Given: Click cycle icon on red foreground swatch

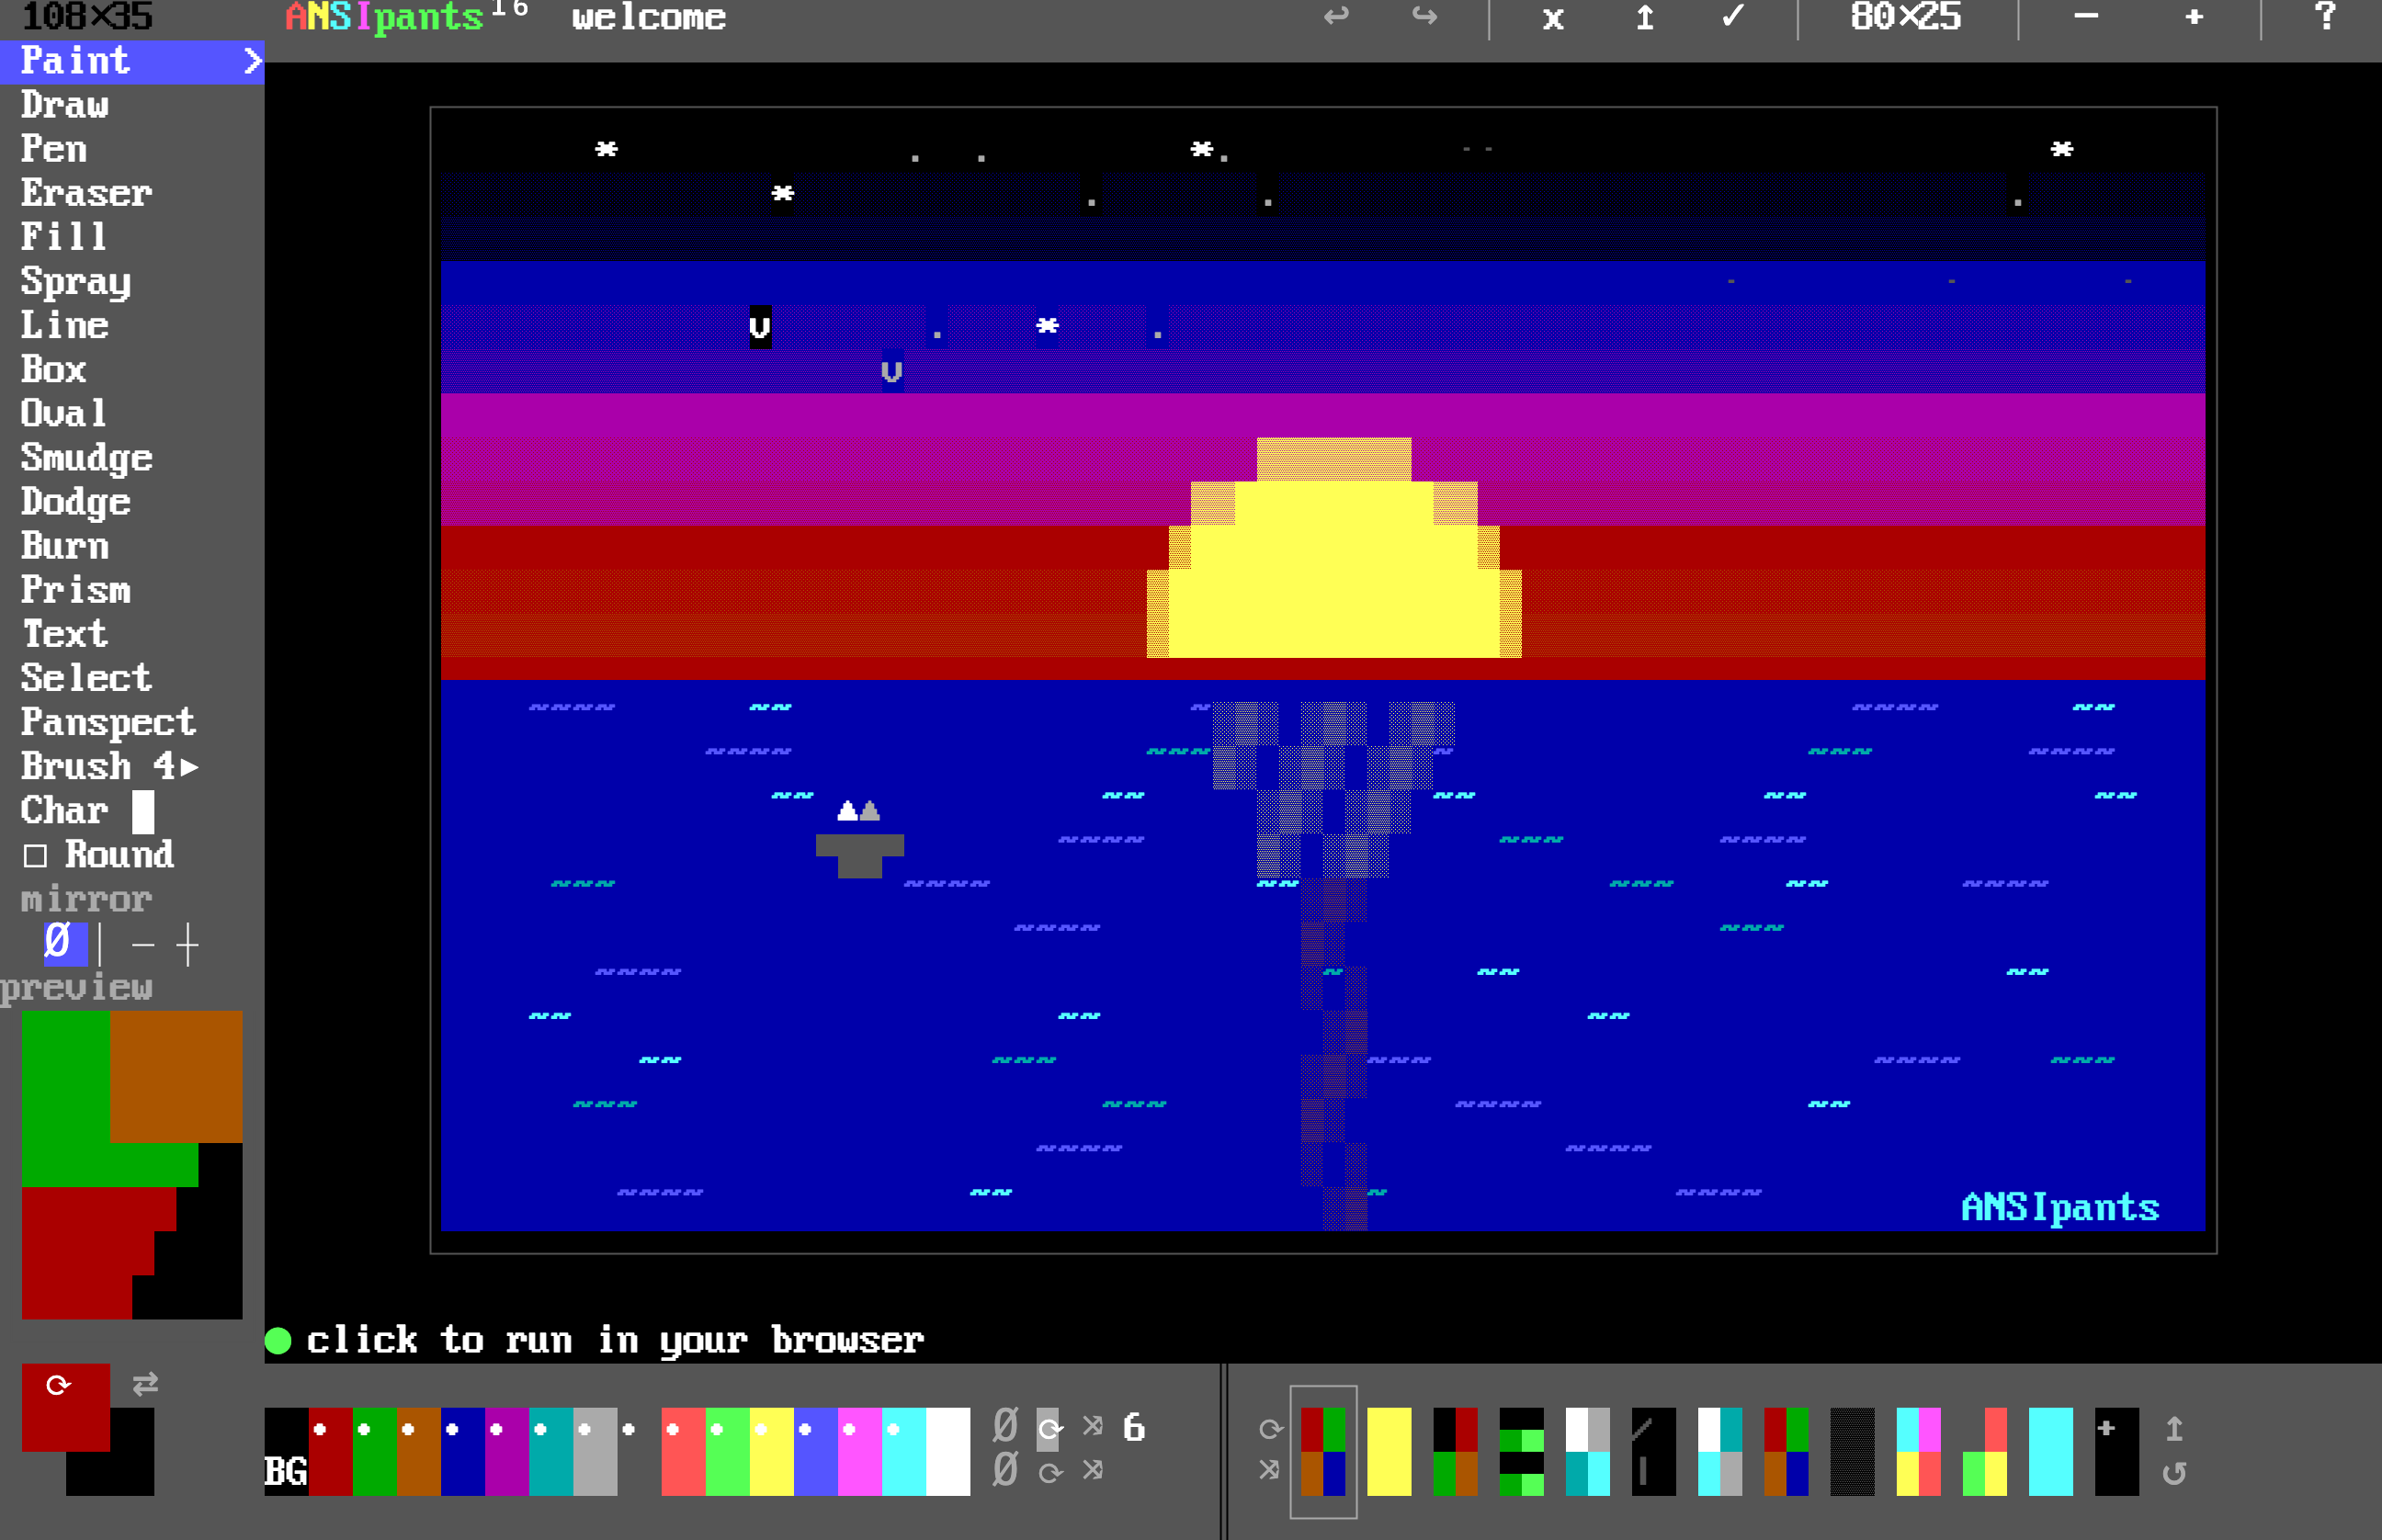Looking at the screenshot, I should [58, 1385].
